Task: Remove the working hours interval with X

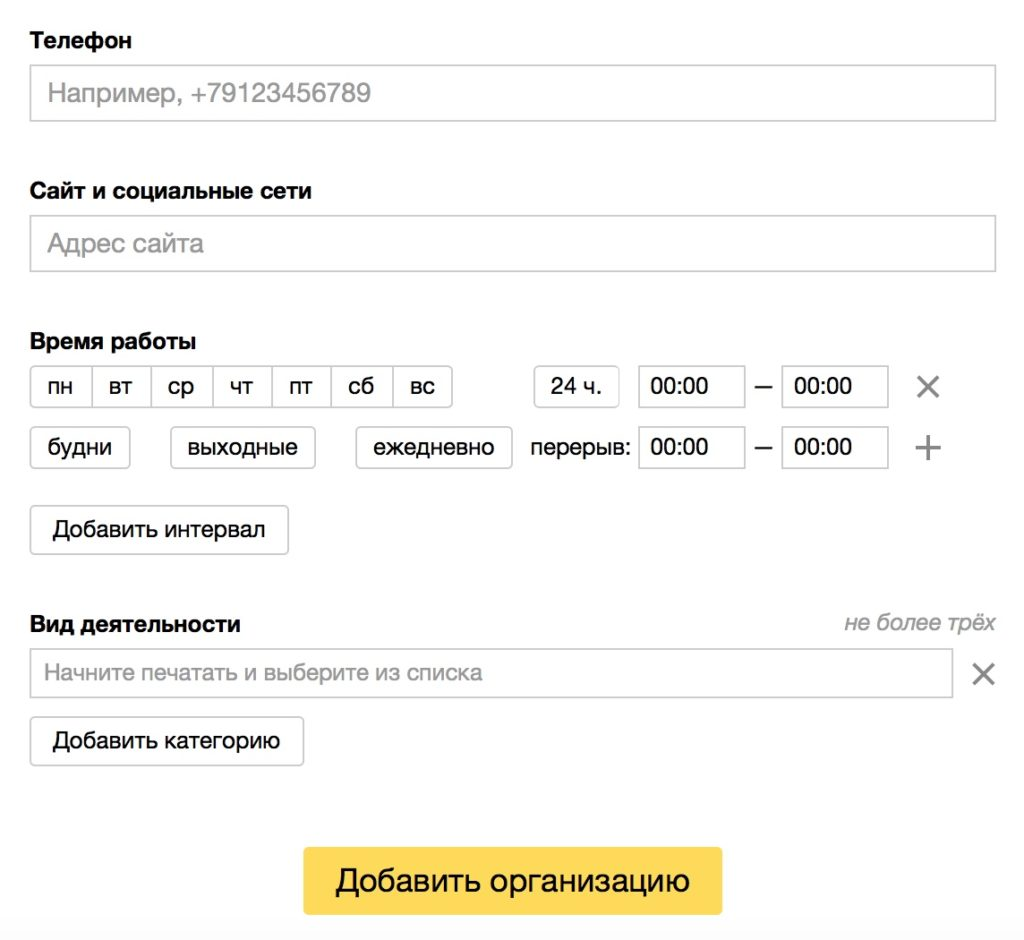Action: [928, 387]
